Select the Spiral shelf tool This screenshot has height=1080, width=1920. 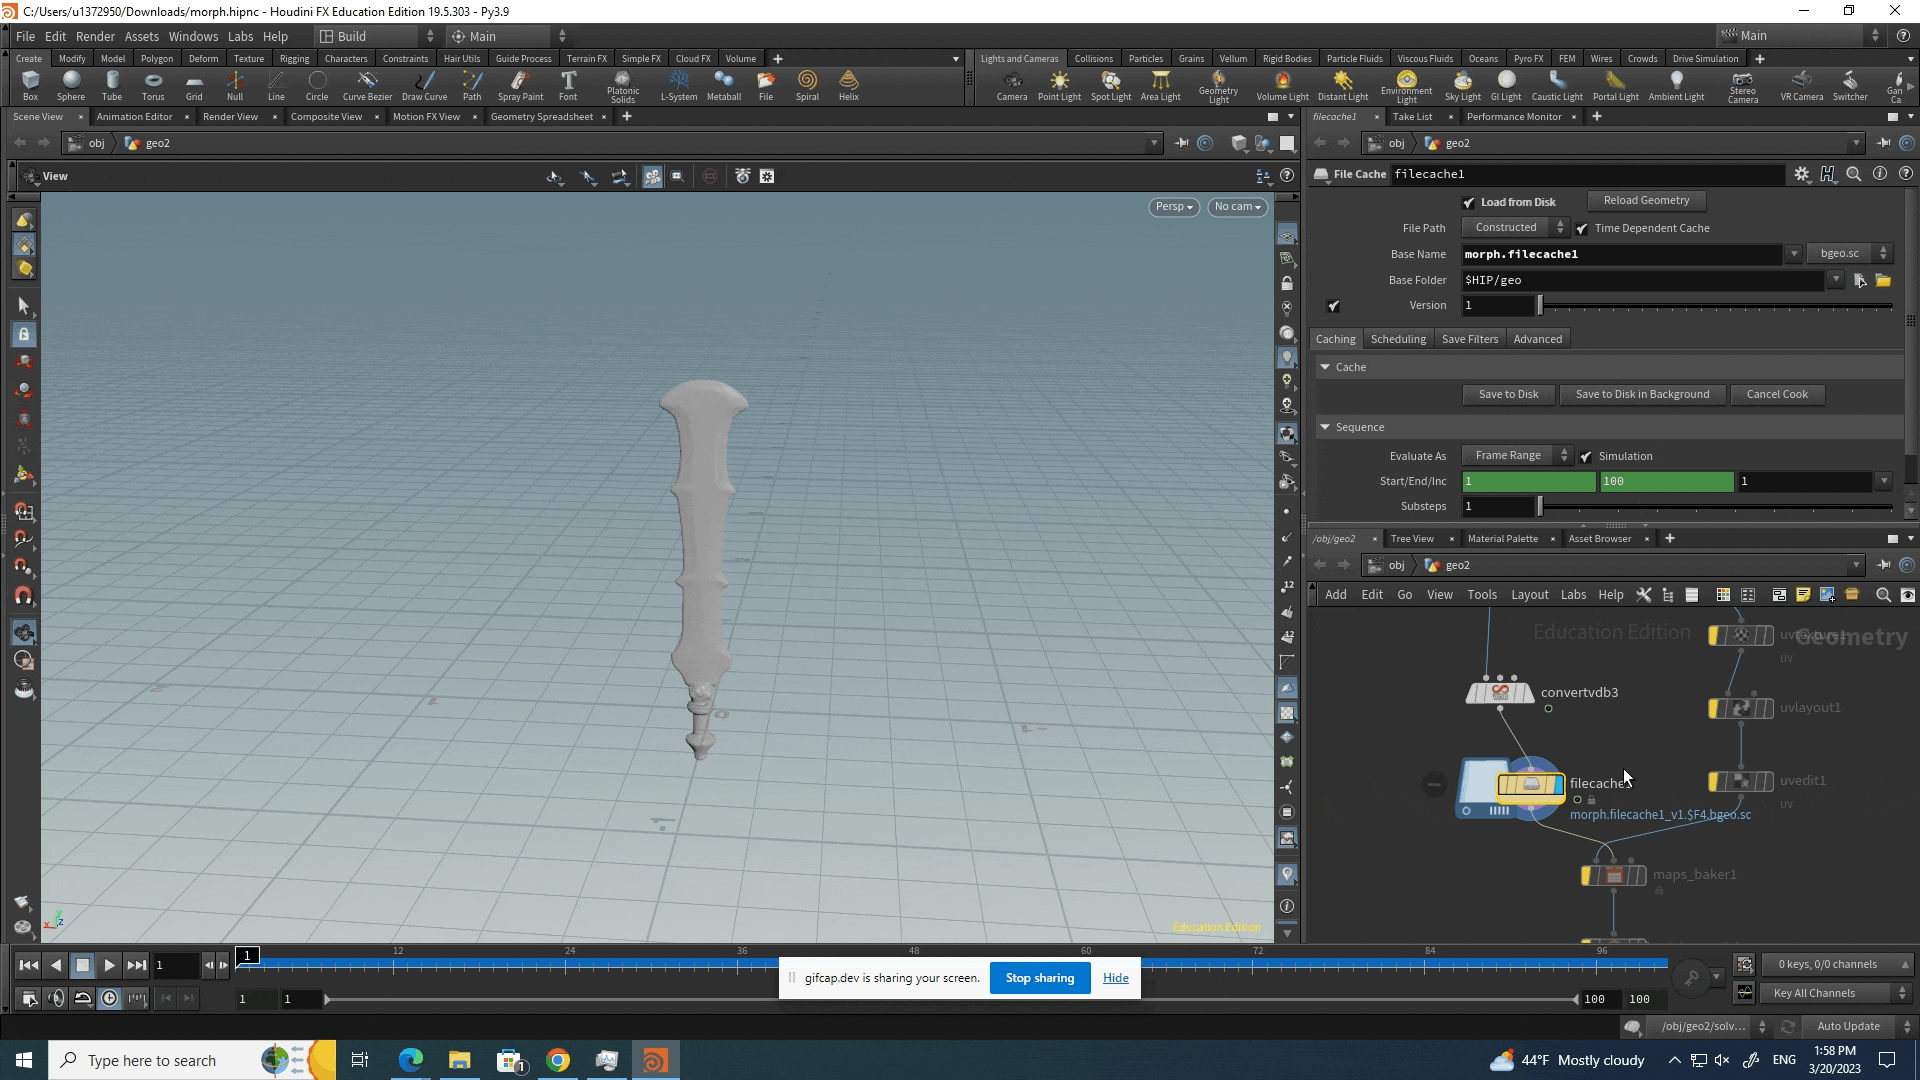(x=807, y=85)
